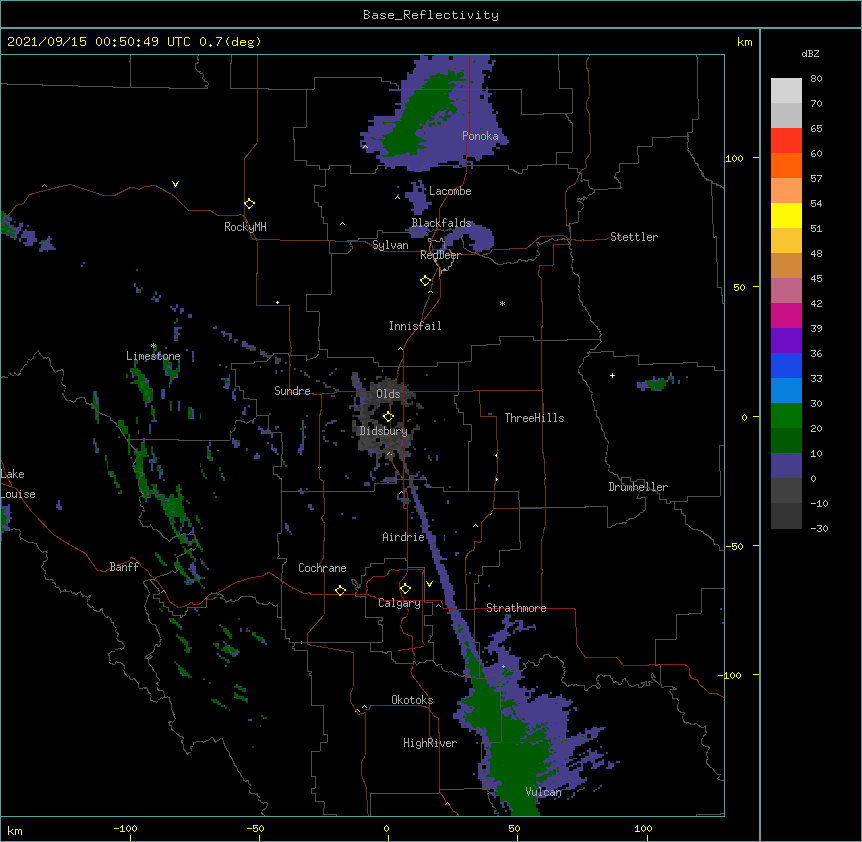
Task: Click the -100 tick label on horizontal axis
Action: [x=125, y=828]
